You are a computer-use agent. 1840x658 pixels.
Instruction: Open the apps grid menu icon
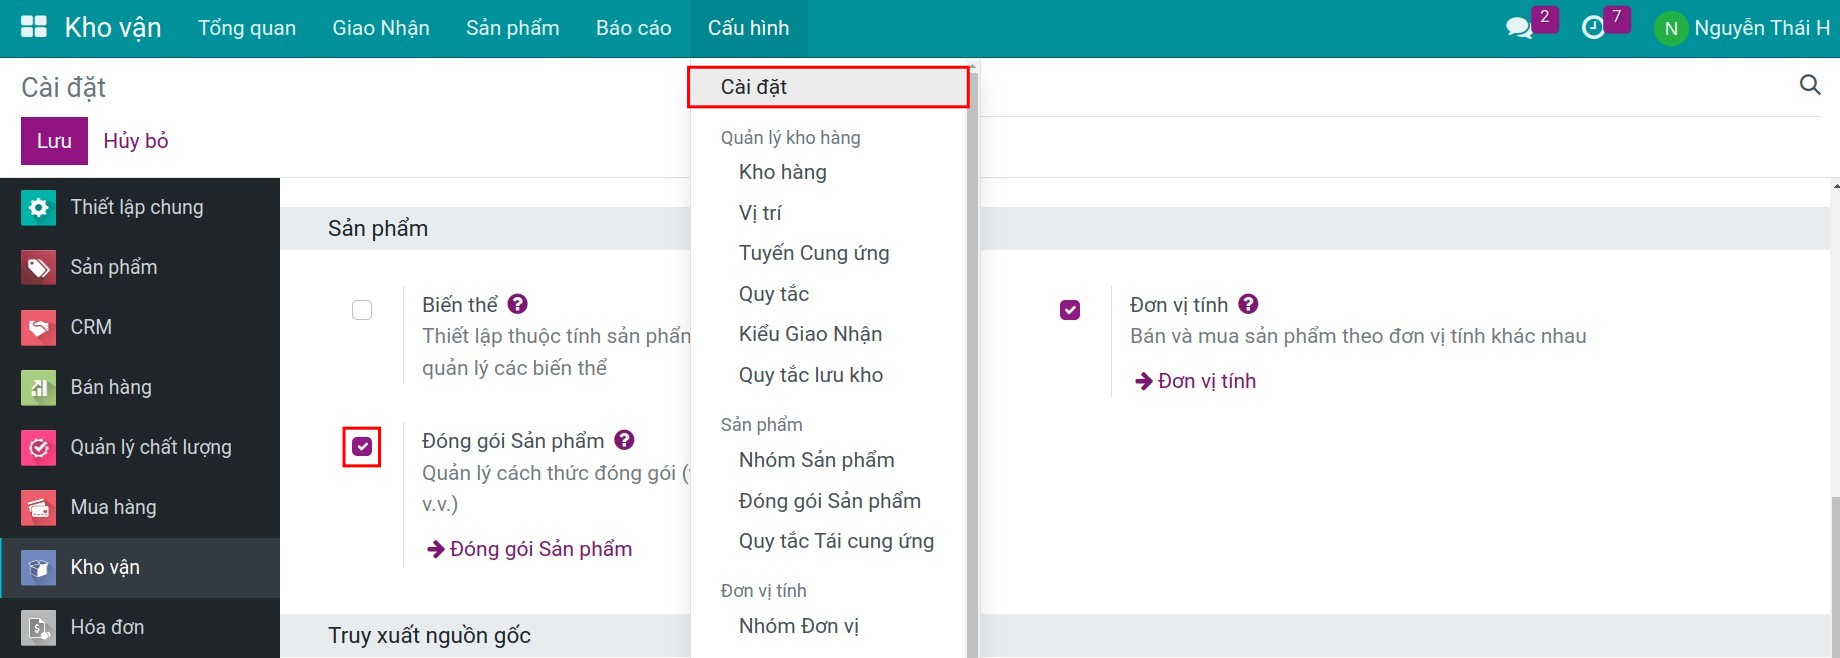(x=34, y=27)
